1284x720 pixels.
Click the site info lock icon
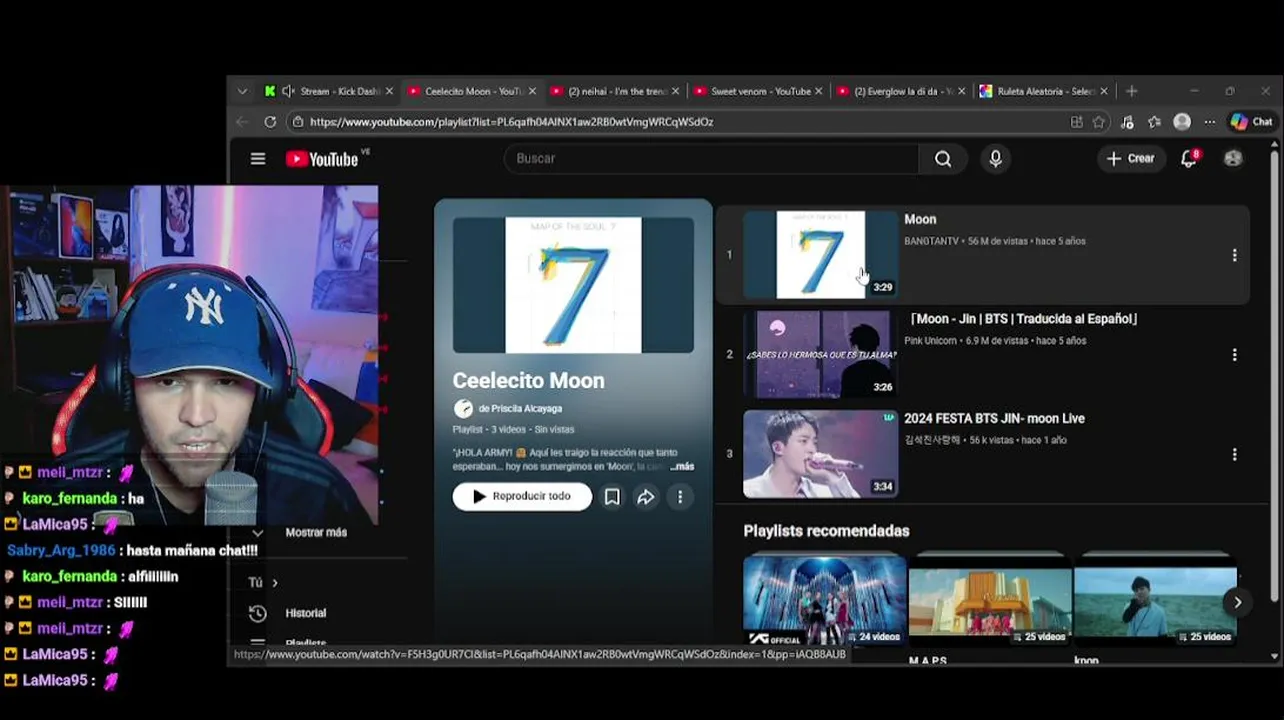point(297,122)
